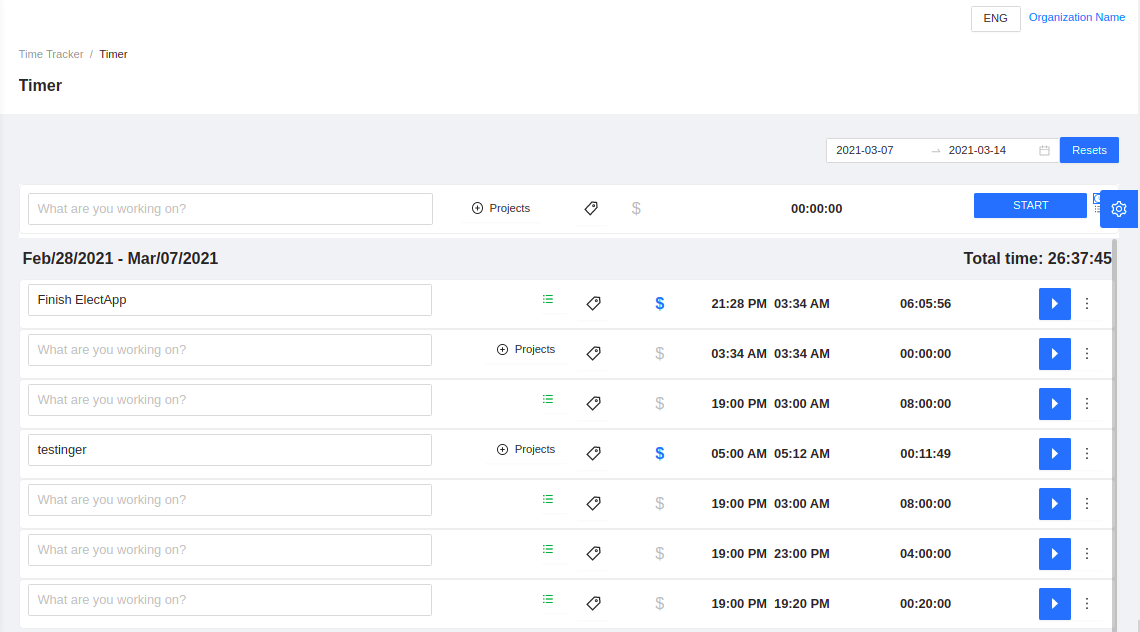The height and width of the screenshot is (632, 1140).
Task: Click the Resets button
Action: pyautogui.click(x=1089, y=150)
